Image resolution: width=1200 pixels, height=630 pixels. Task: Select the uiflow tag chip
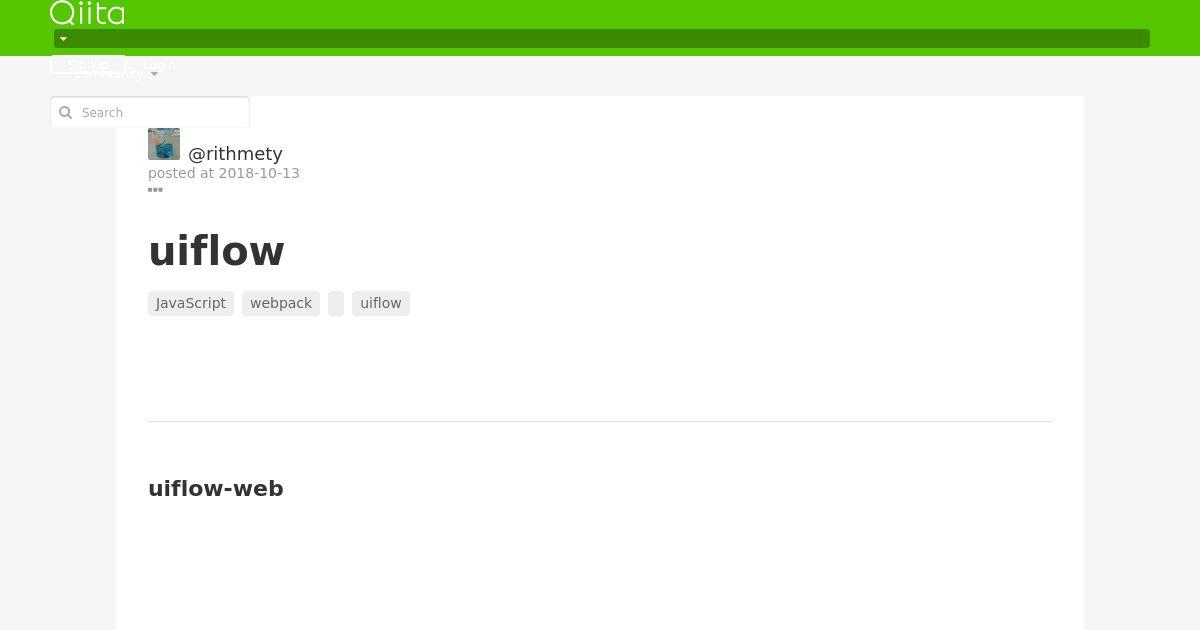coord(381,303)
